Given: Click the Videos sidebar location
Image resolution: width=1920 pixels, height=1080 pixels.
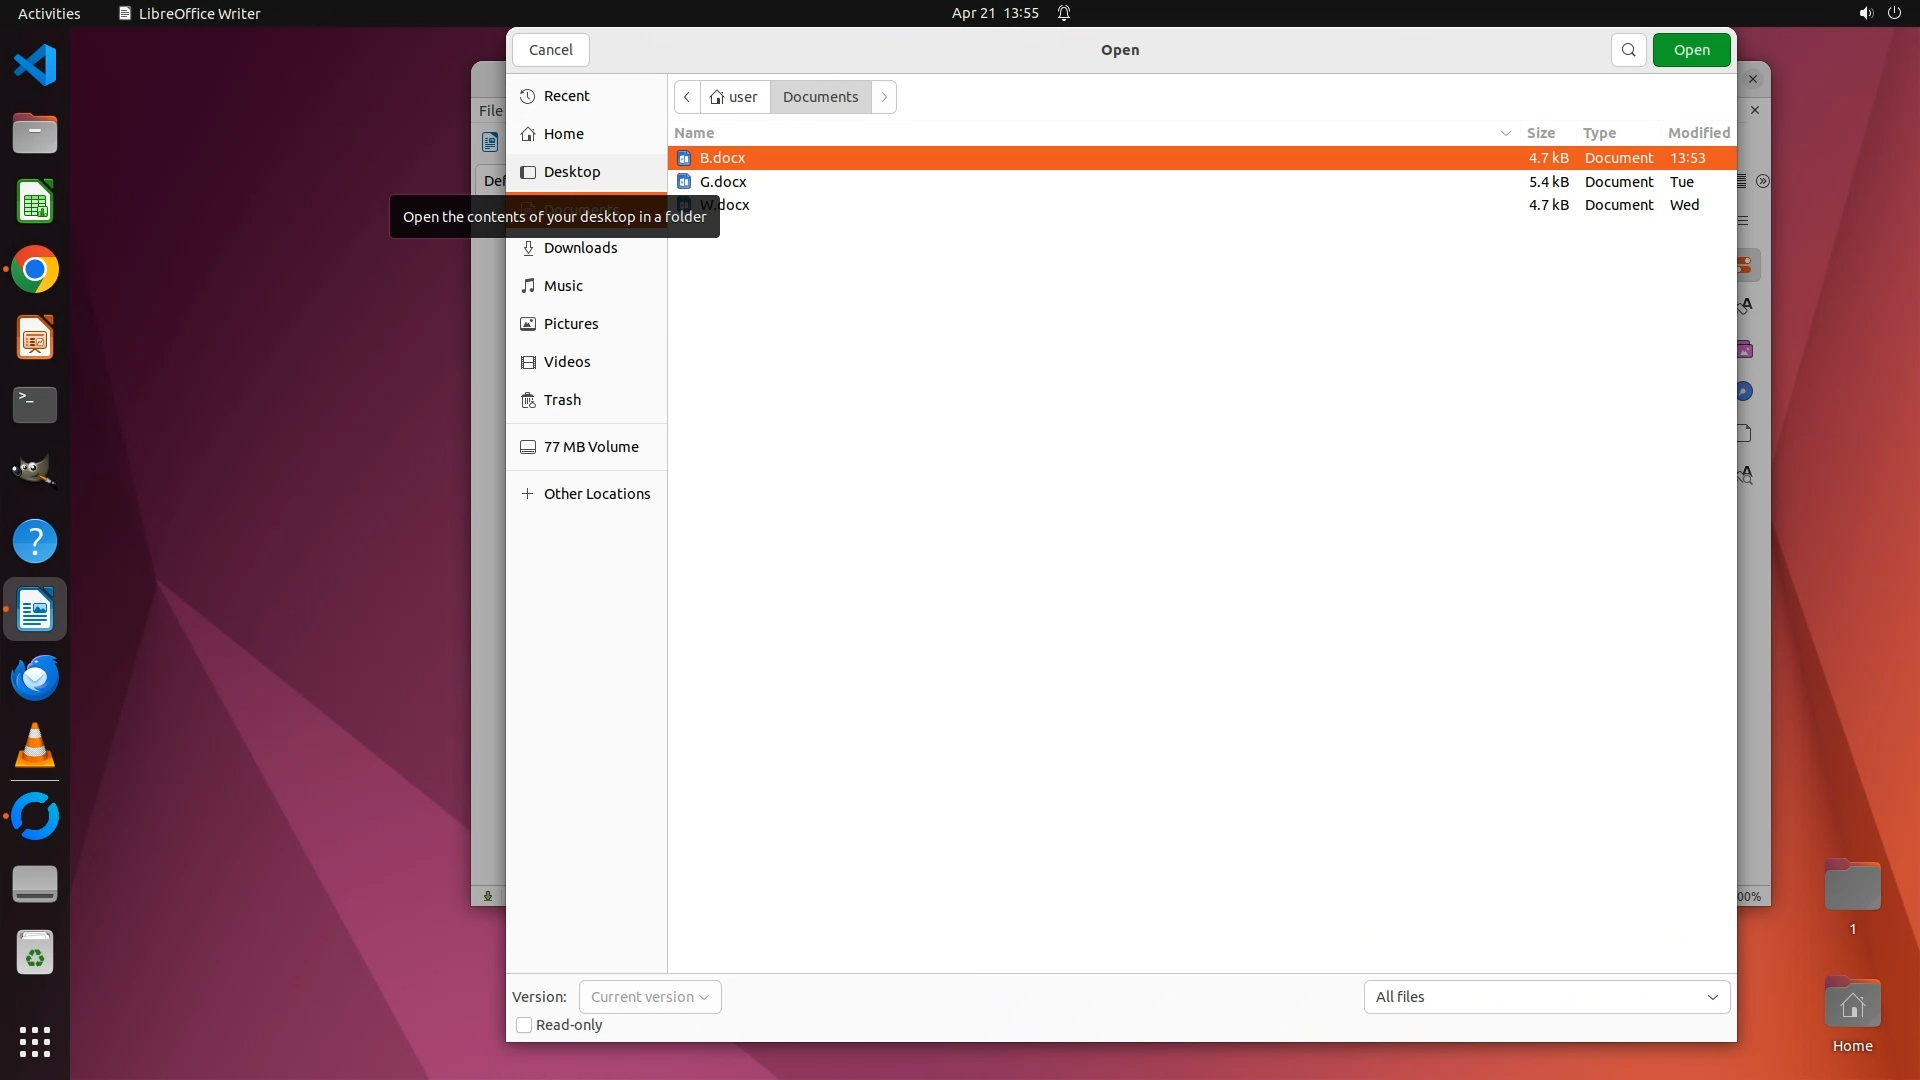Looking at the screenshot, I should 566,362.
